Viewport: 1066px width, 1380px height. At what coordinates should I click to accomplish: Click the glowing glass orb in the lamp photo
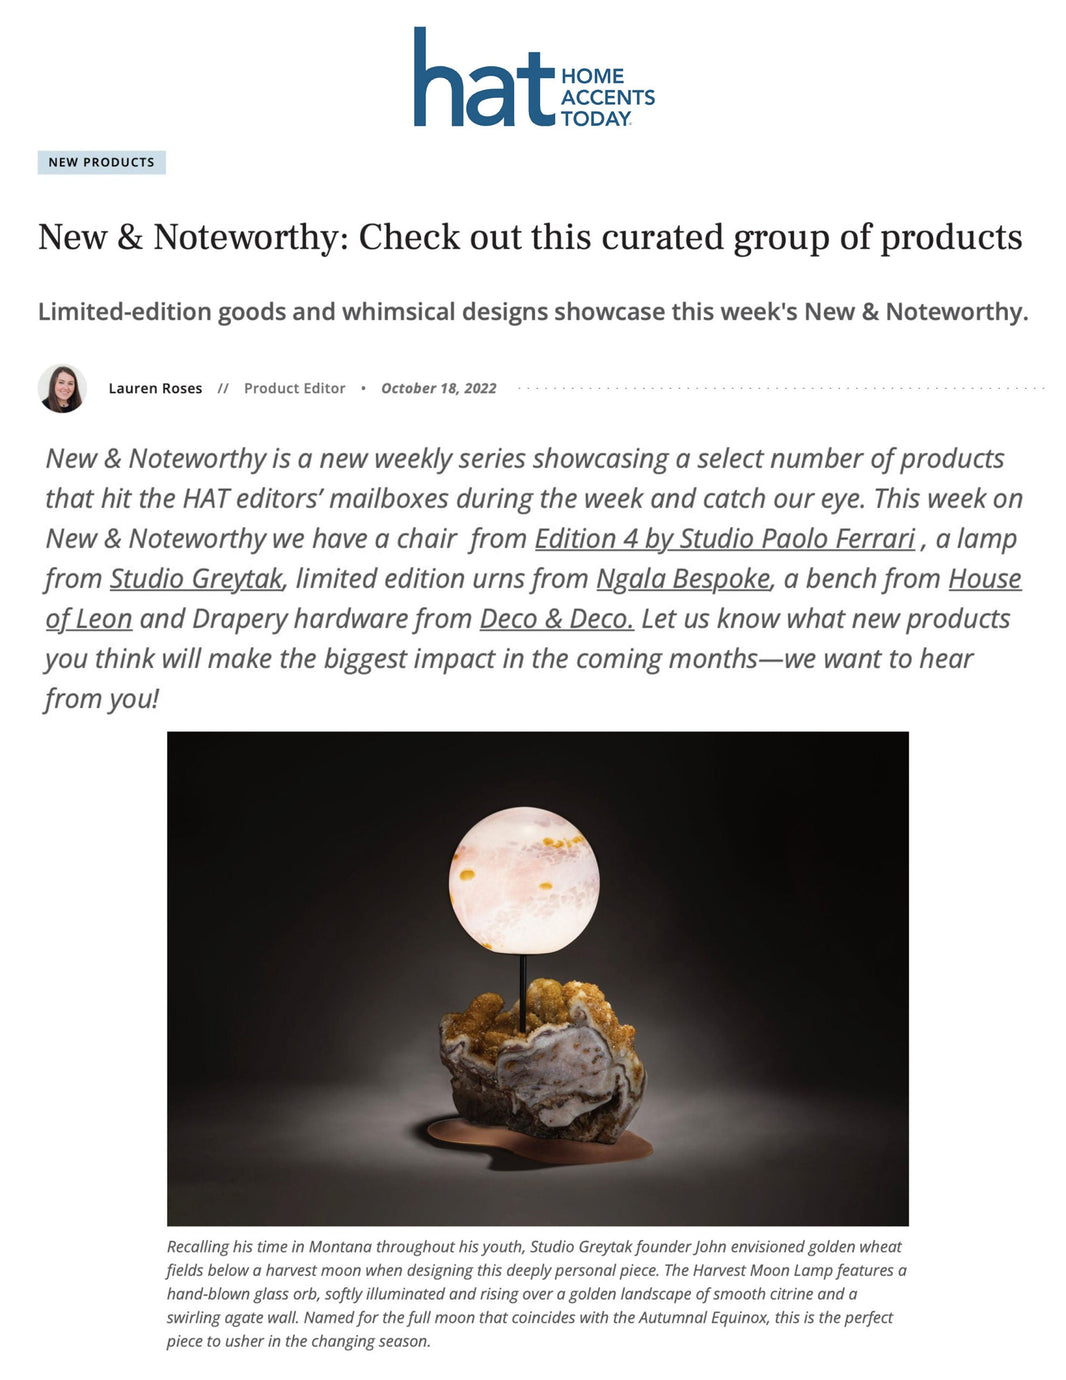click(x=524, y=878)
